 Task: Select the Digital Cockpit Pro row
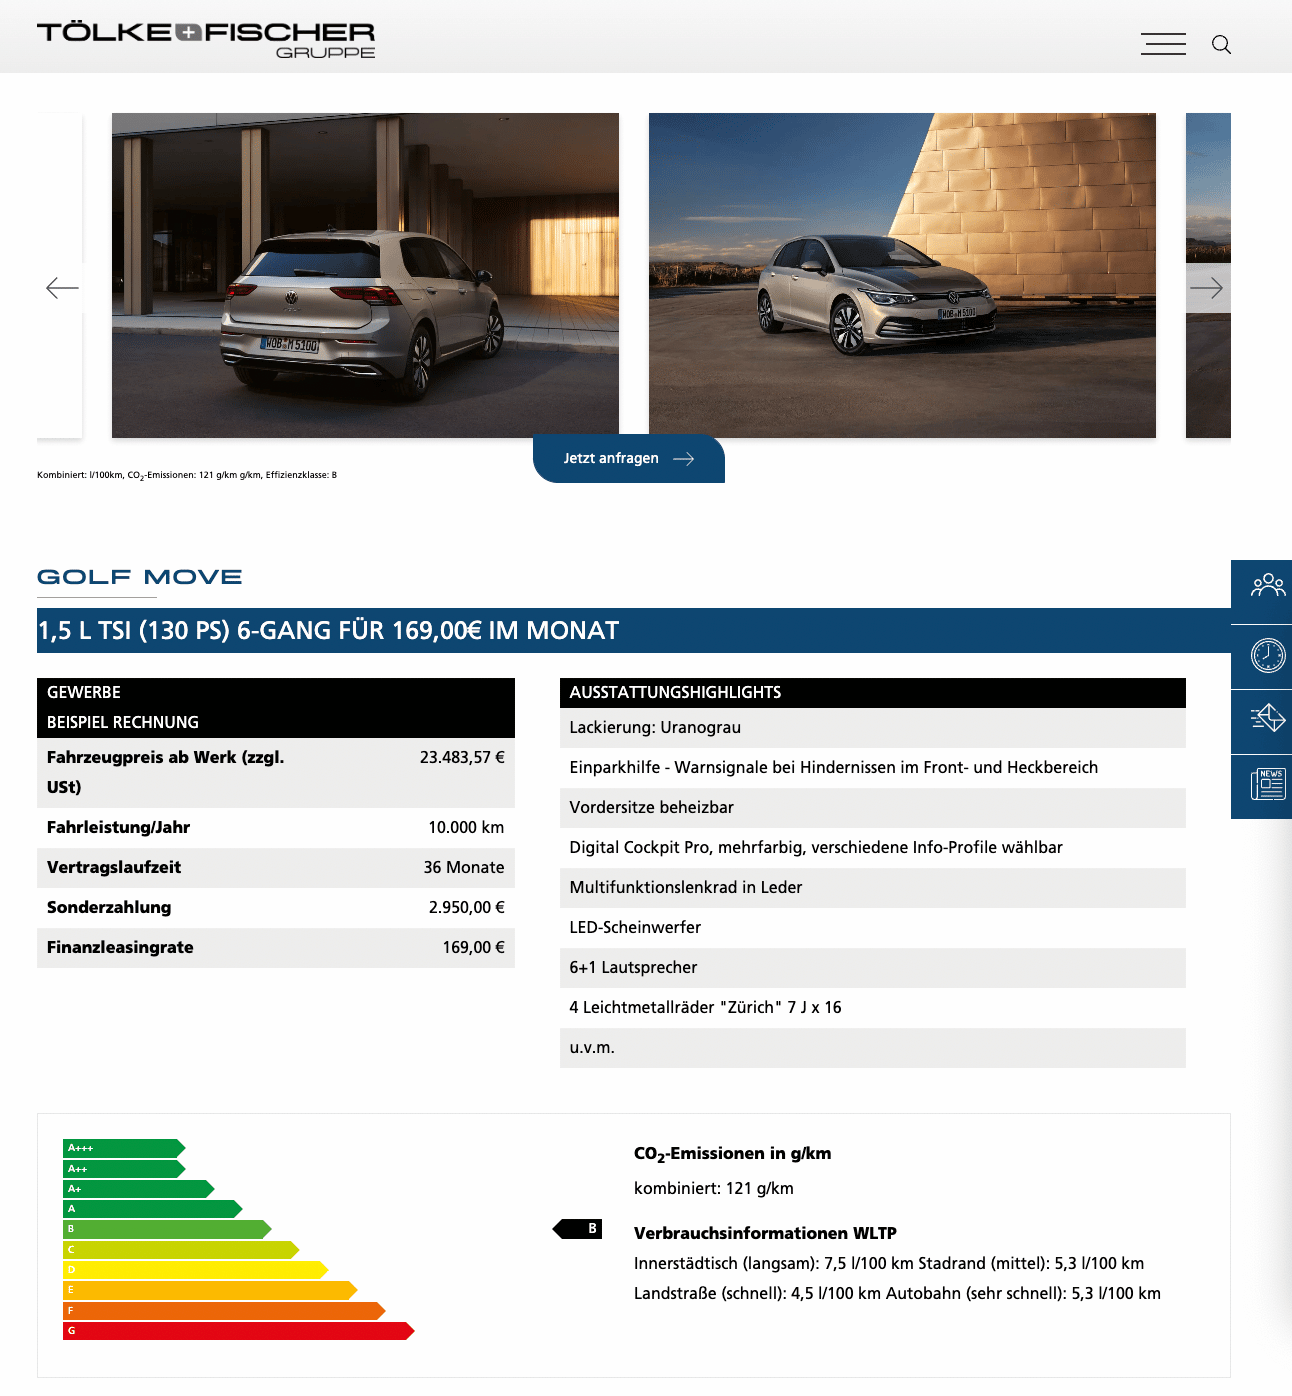point(873,848)
